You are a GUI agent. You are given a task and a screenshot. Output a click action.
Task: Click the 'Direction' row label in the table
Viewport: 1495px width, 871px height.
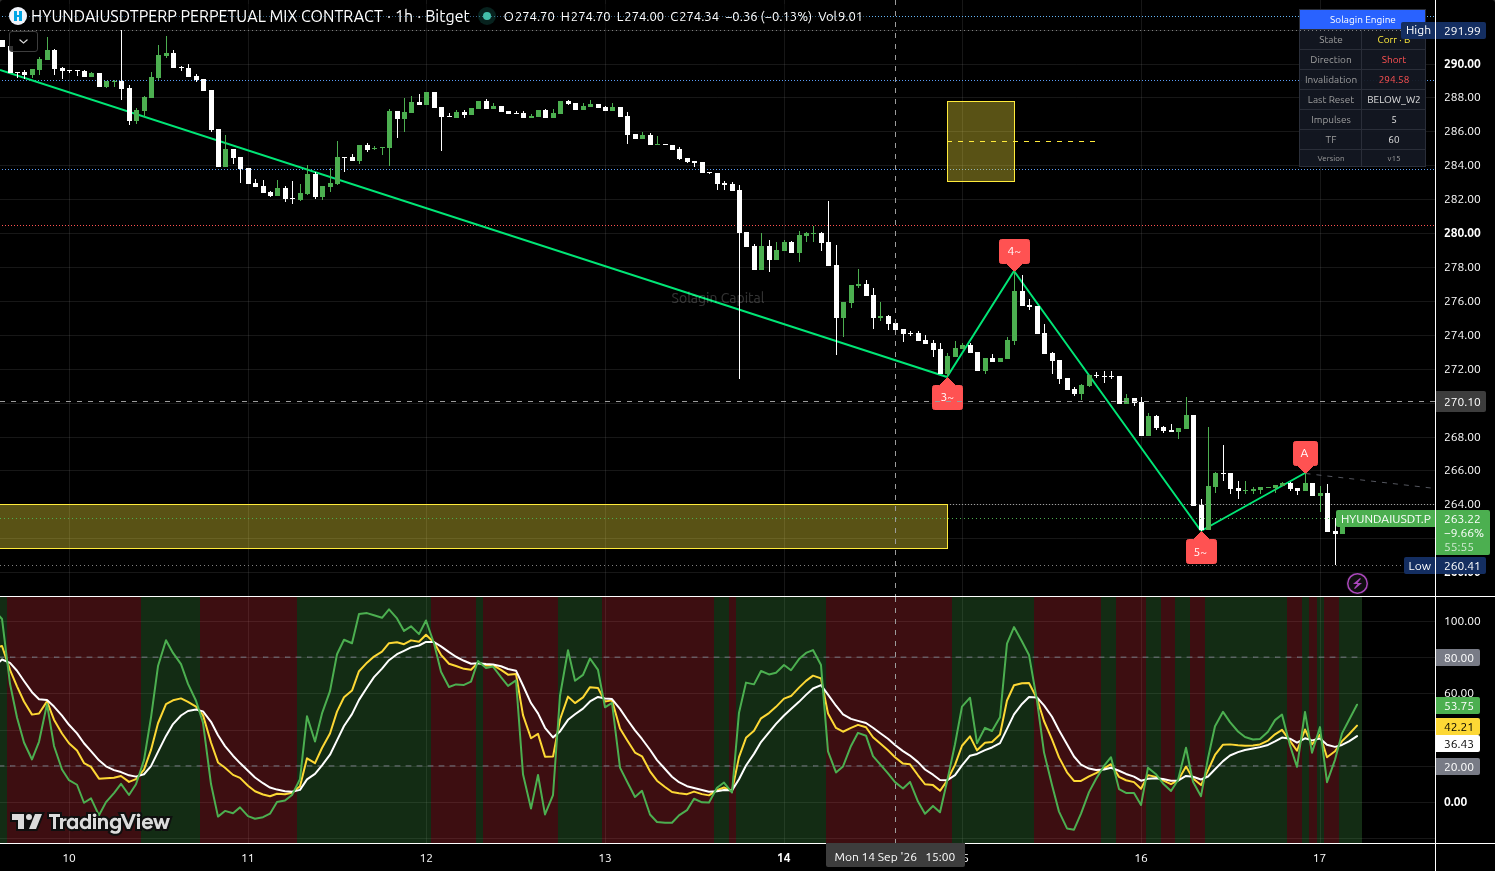pyautogui.click(x=1330, y=60)
